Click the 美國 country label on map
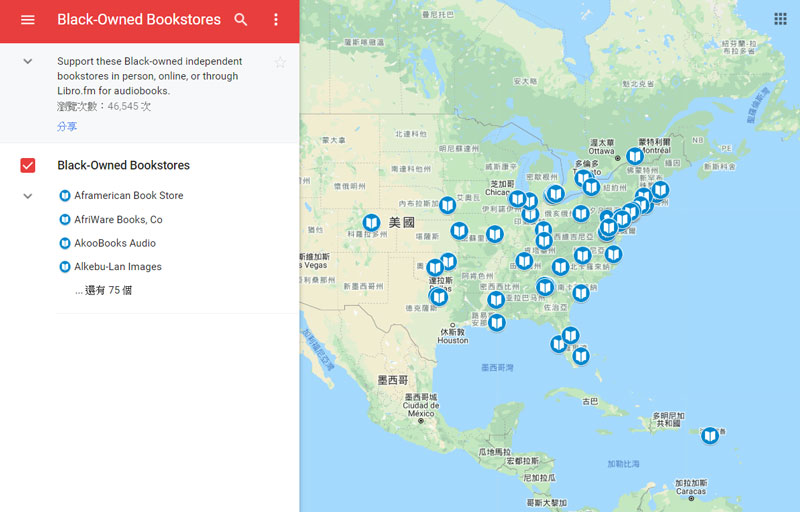The height and width of the screenshot is (512, 800). coord(402,222)
